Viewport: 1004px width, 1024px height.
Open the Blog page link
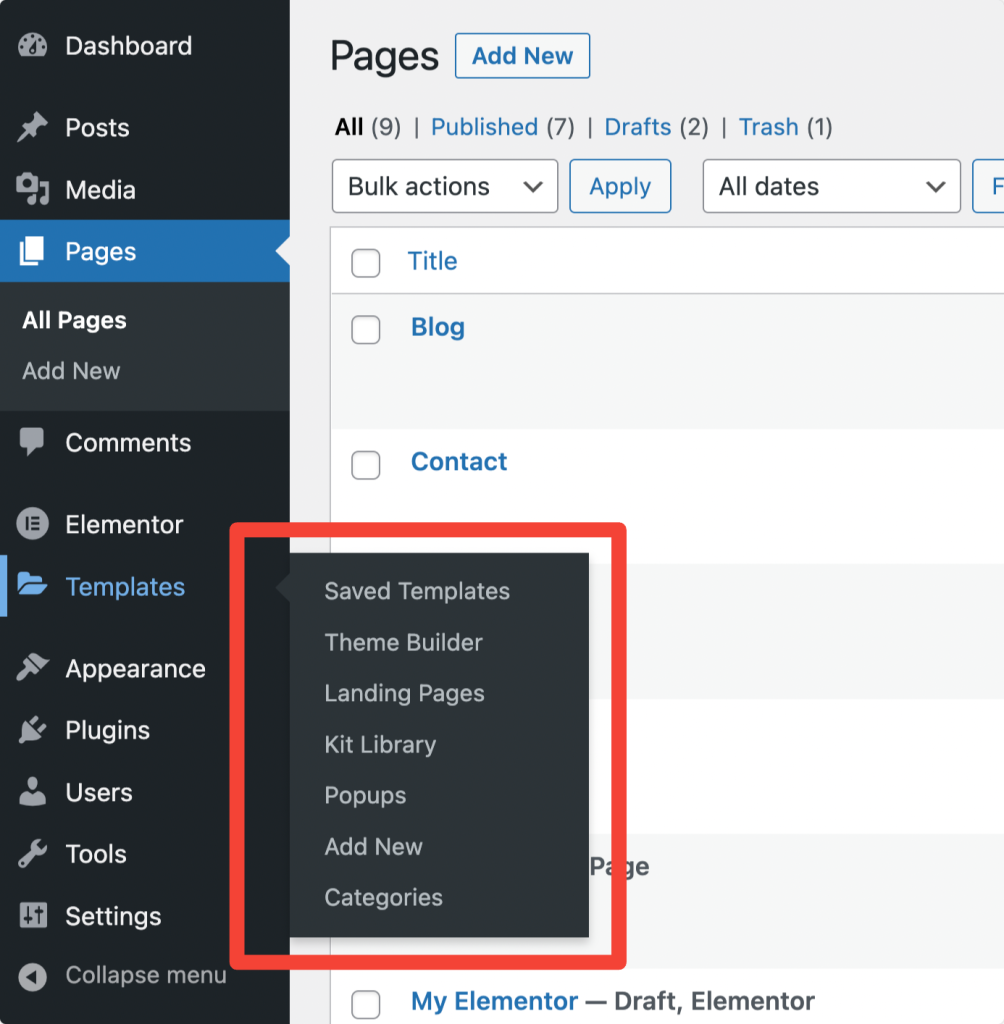point(438,327)
